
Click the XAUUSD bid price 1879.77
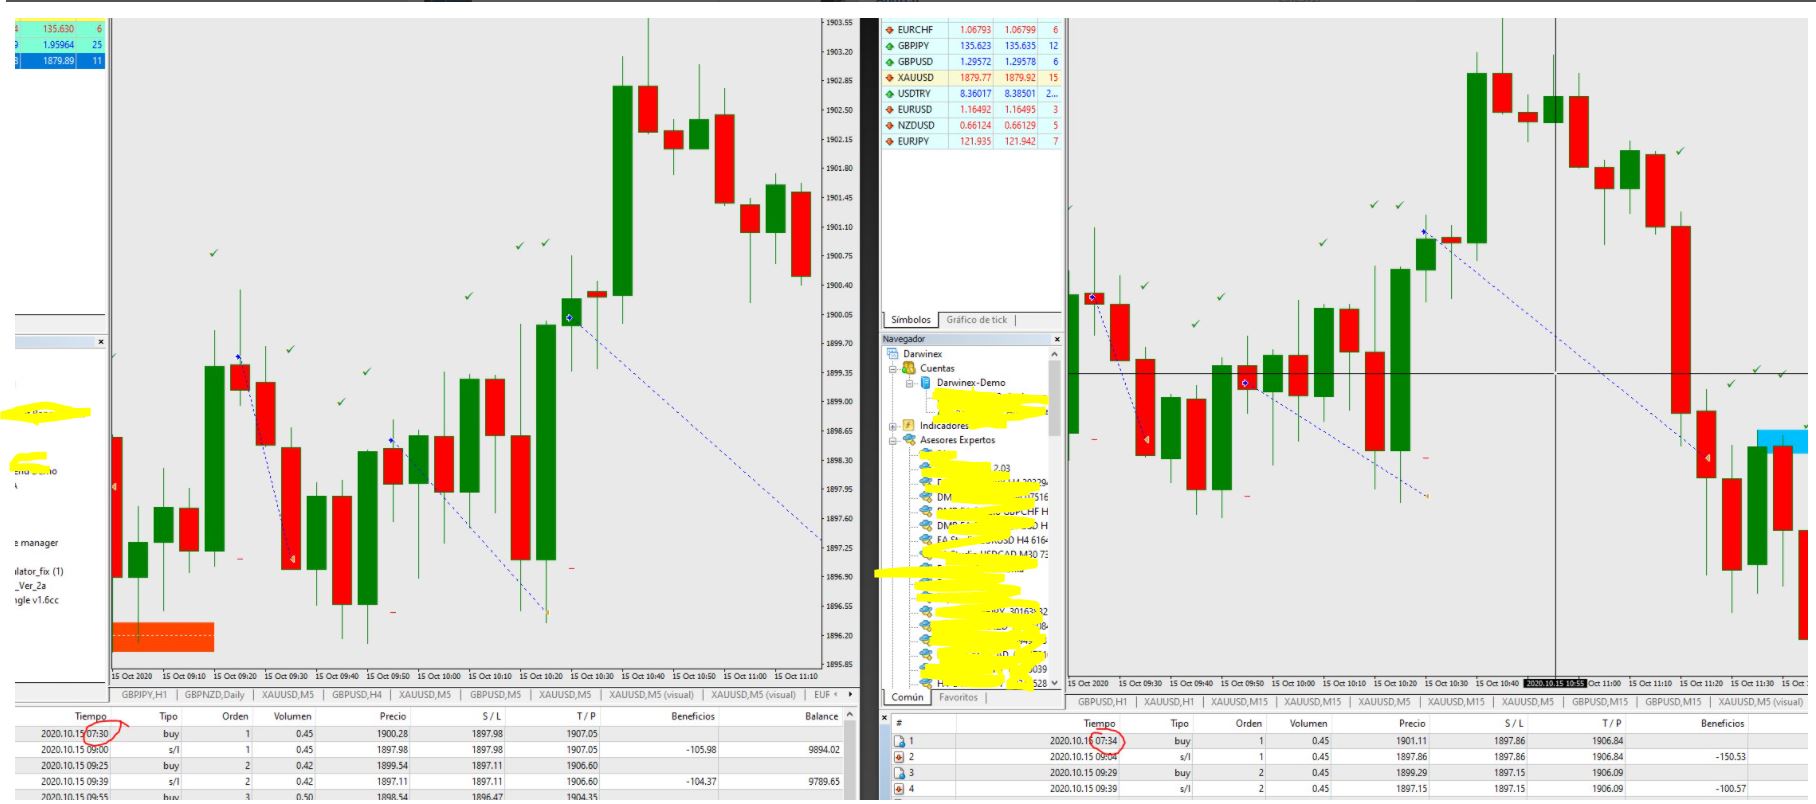pos(975,78)
